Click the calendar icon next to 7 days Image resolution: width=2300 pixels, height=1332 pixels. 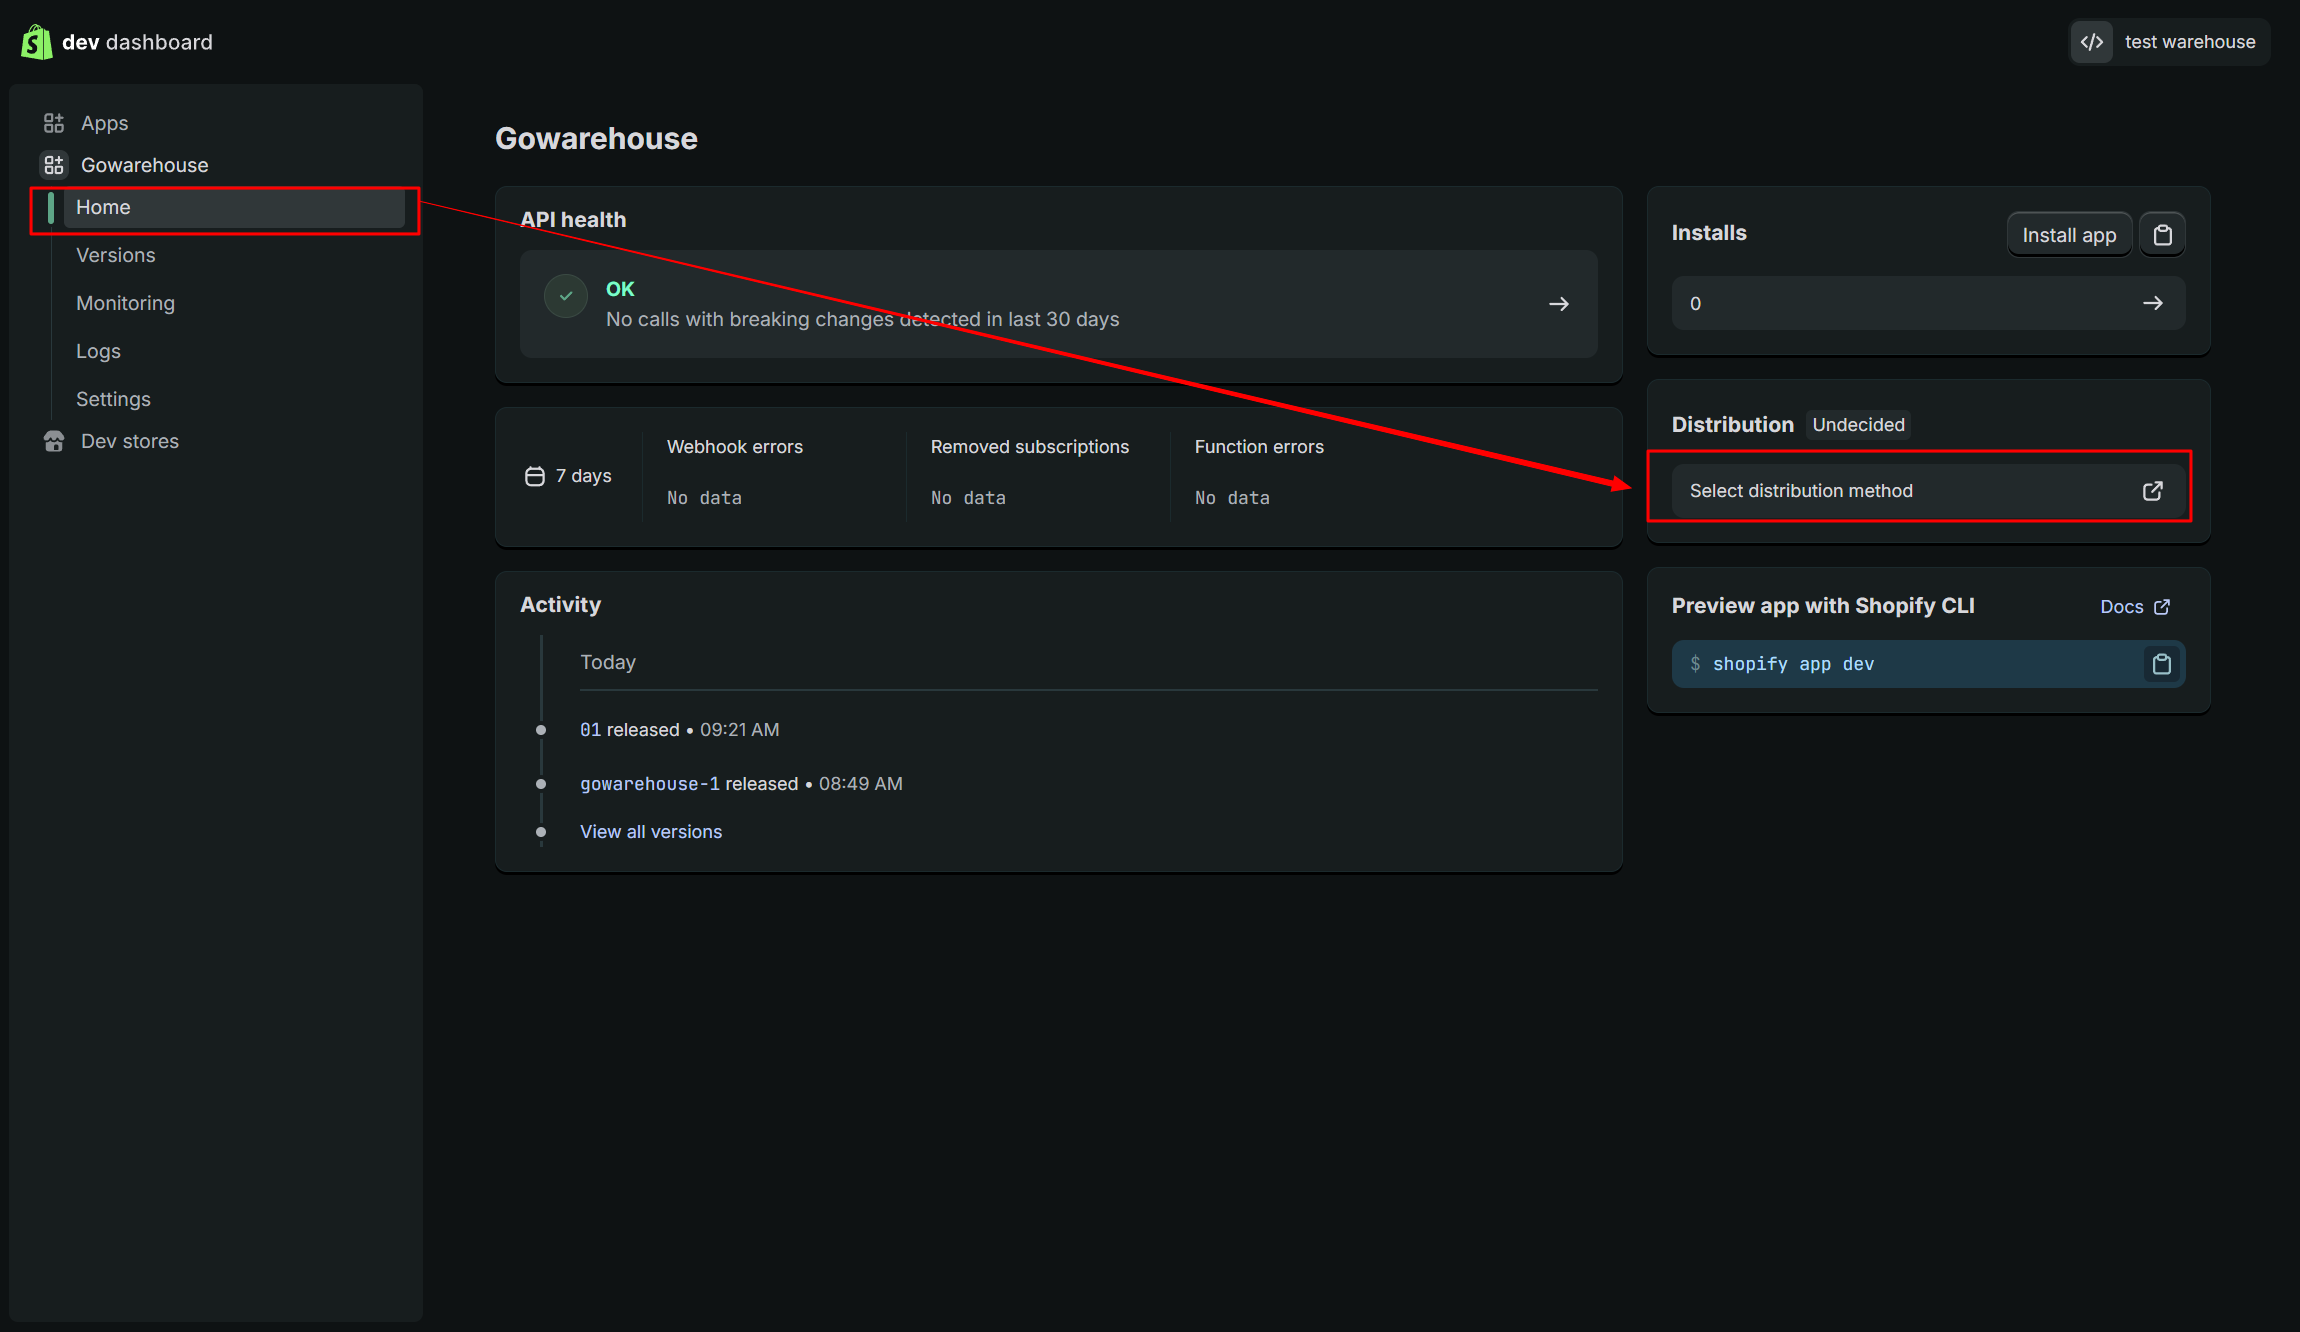coord(535,476)
